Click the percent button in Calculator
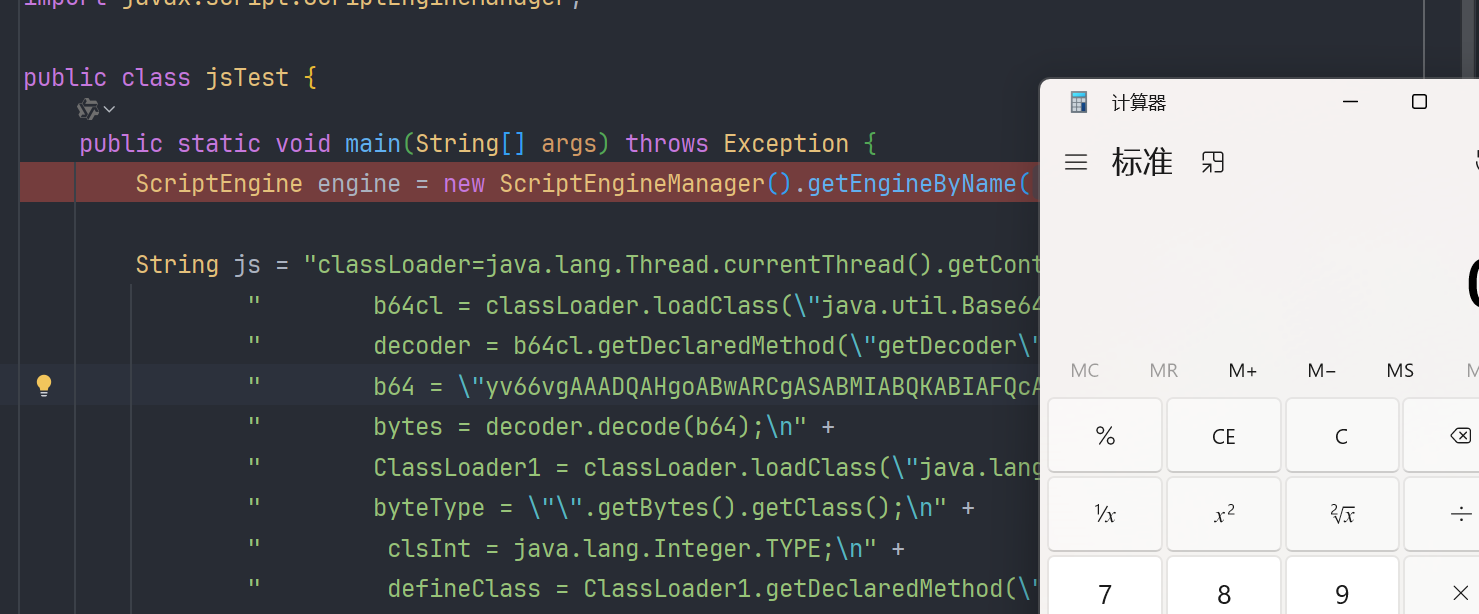 (1105, 435)
